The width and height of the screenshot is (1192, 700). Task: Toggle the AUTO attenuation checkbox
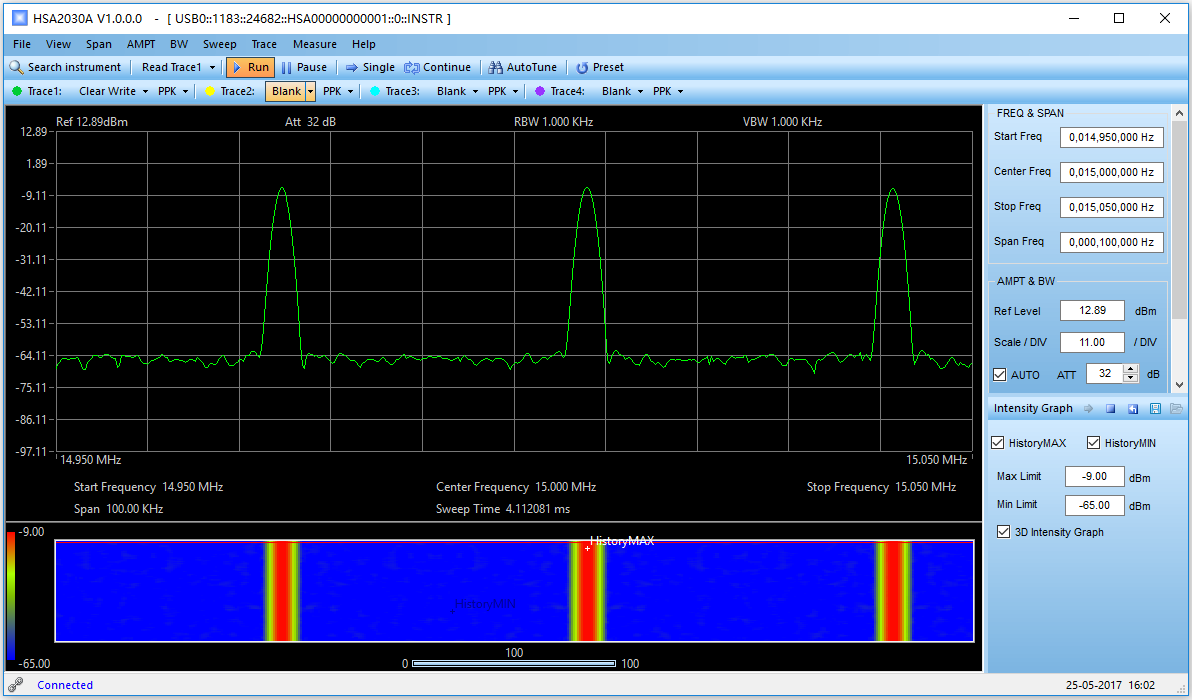1000,374
